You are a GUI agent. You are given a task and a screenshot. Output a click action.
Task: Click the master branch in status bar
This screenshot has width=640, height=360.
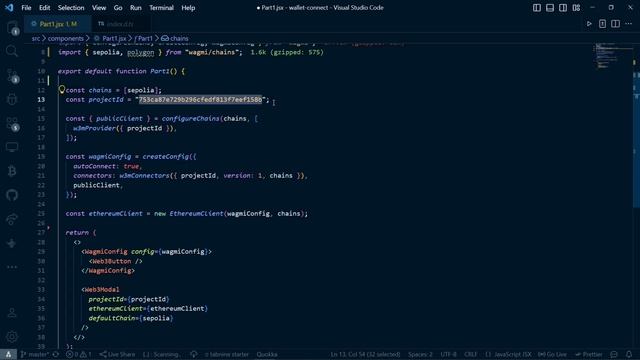pos(34,355)
